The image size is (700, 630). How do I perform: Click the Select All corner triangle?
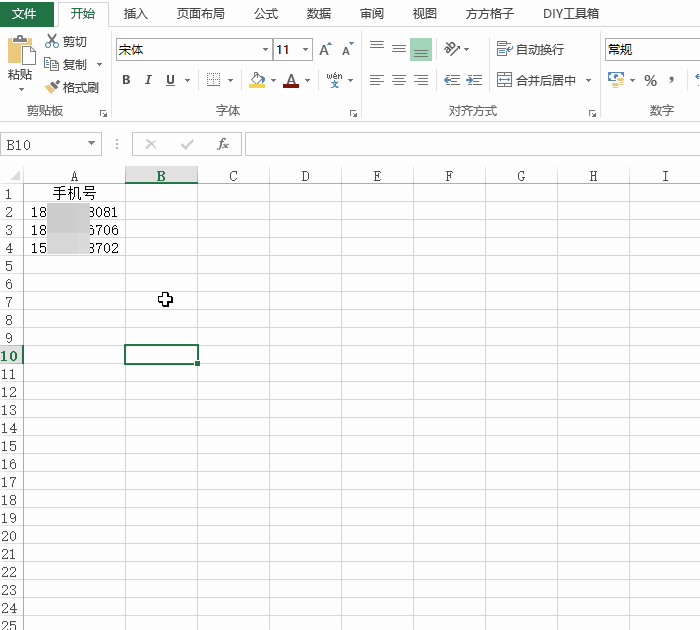pos(14,175)
